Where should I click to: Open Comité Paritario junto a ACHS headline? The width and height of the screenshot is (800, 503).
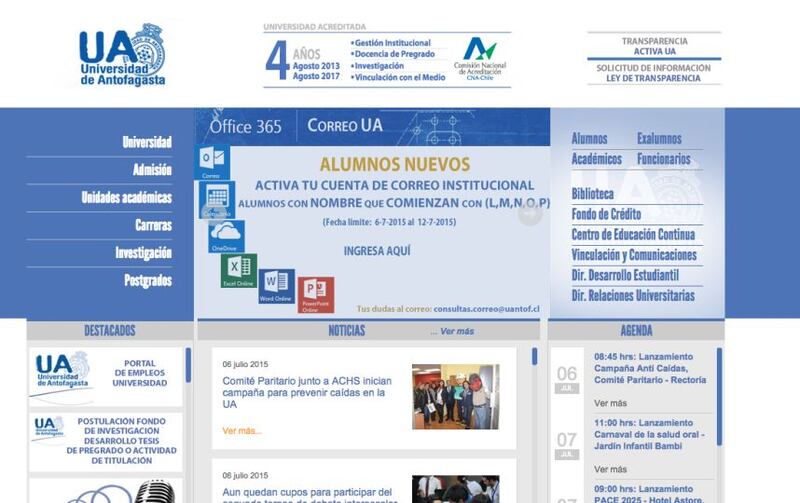pyautogui.click(x=307, y=392)
